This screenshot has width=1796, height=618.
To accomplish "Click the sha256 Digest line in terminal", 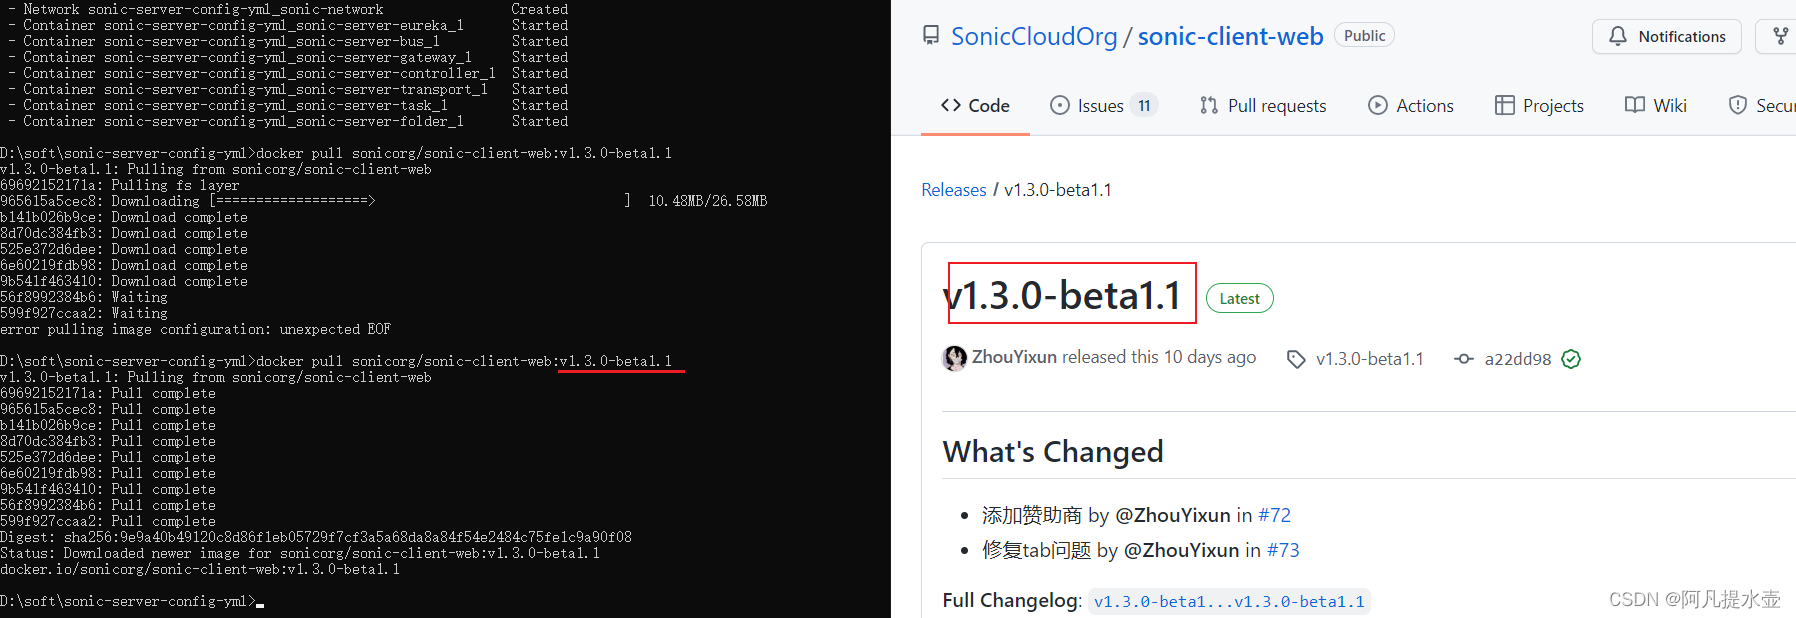I will [316, 537].
